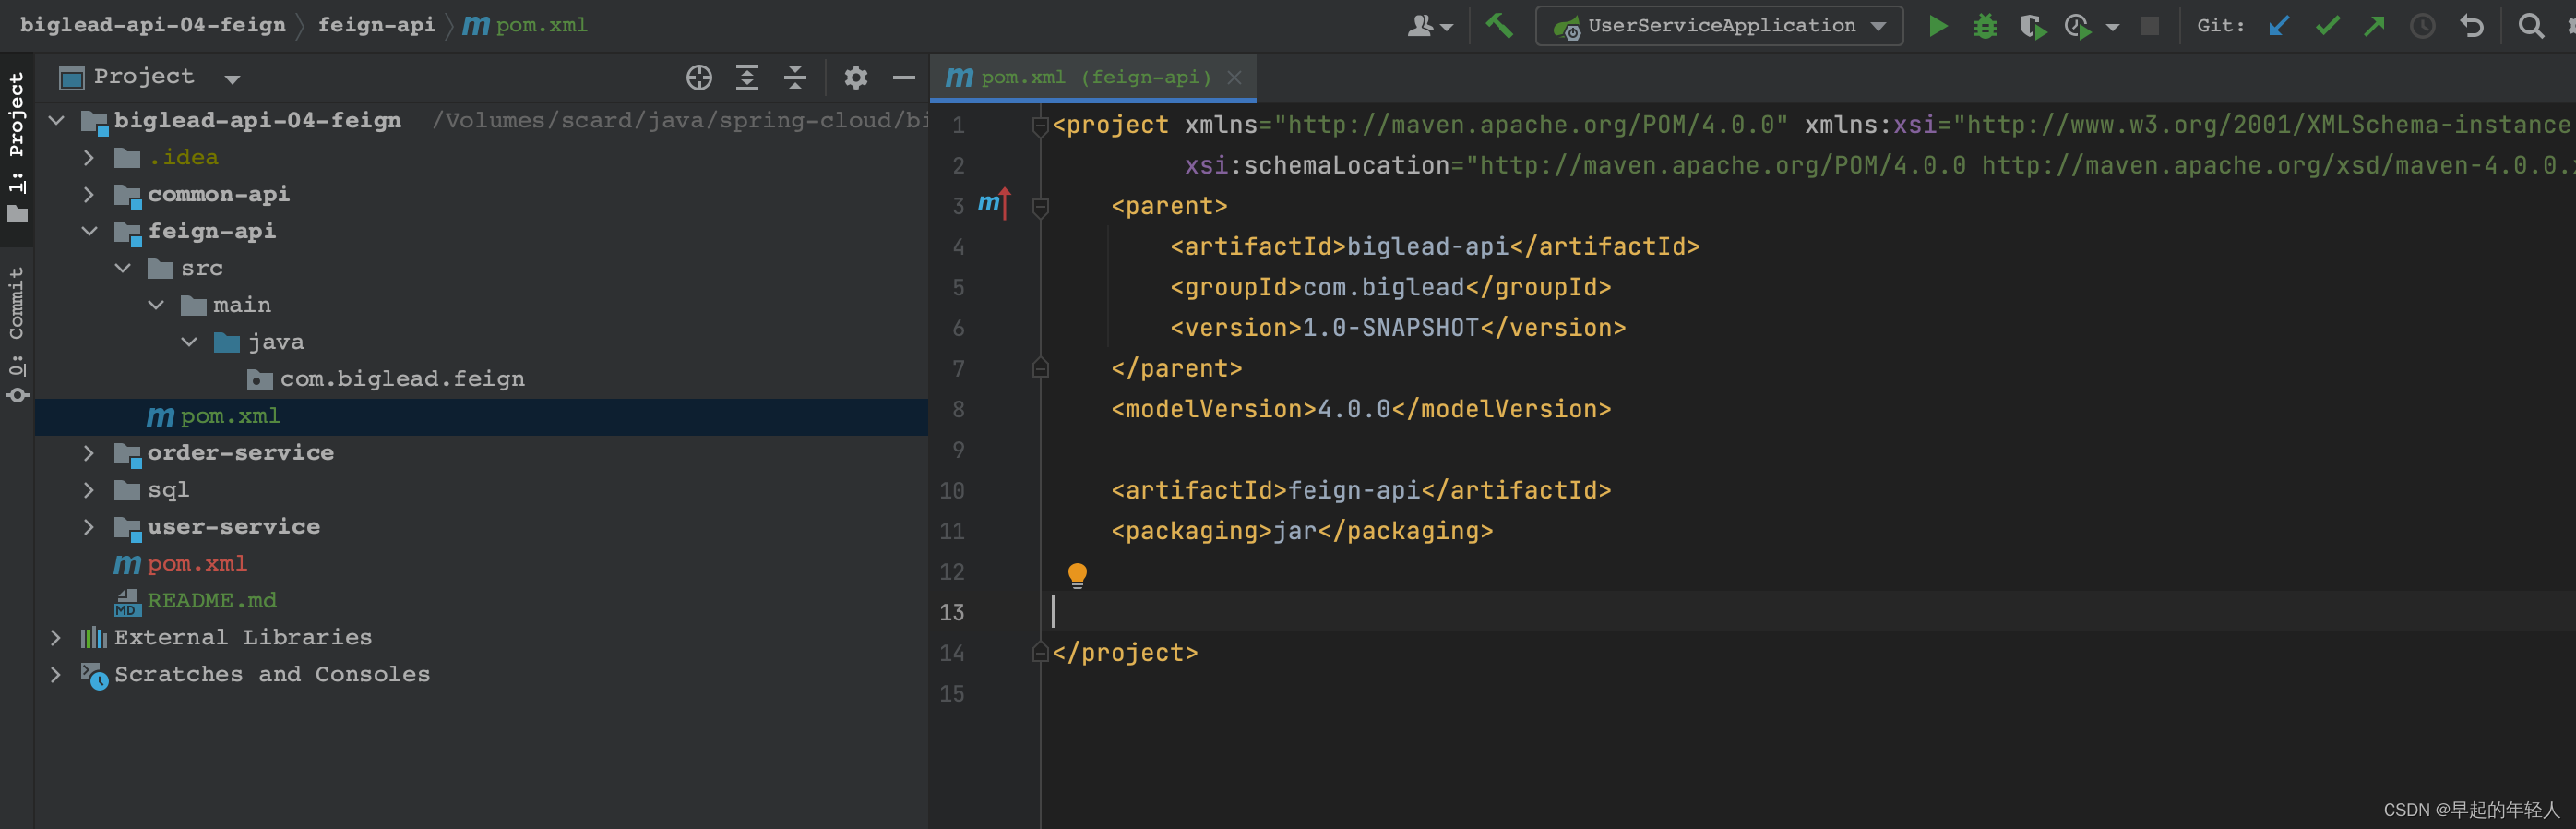Open the Project view dropdown
The height and width of the screenshot is (829, 2576).
click(x=232, y=79)
